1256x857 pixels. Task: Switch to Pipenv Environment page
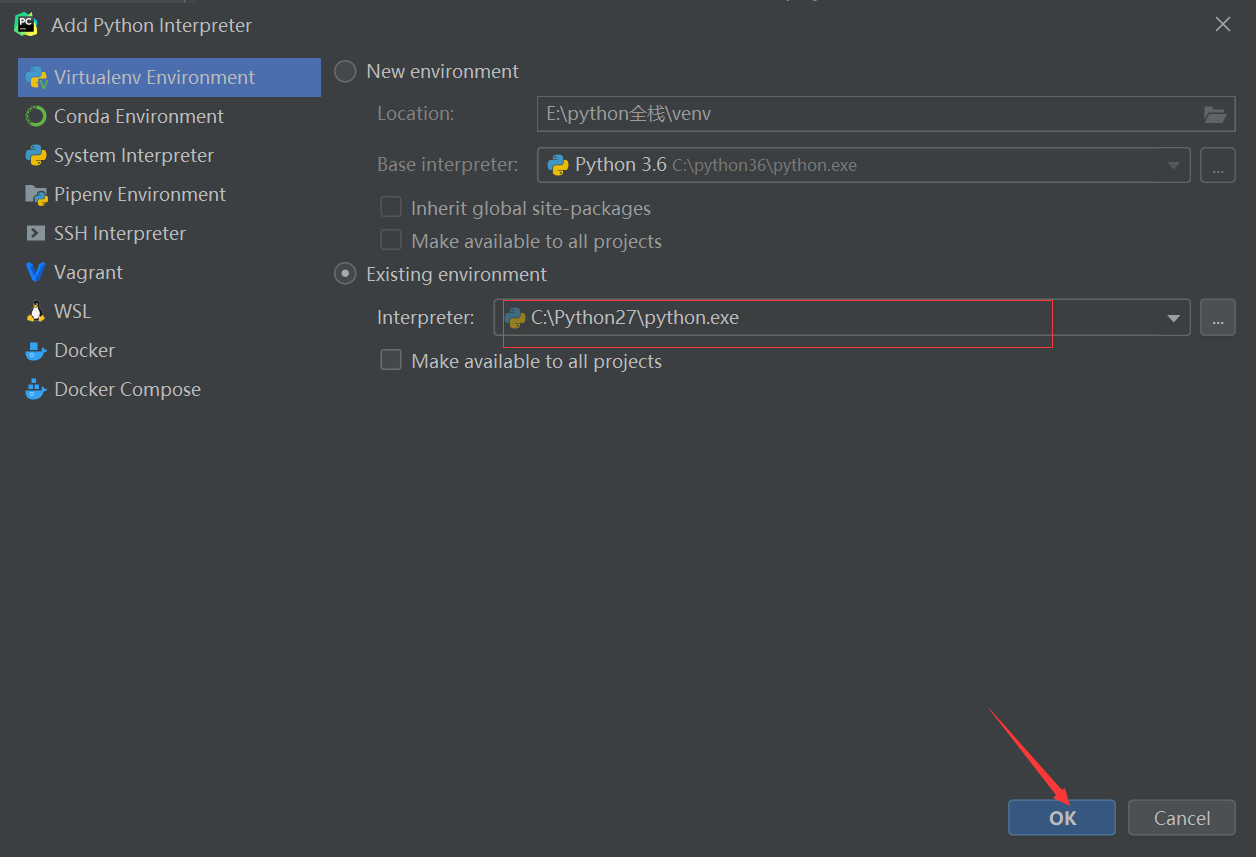point(169,195)
